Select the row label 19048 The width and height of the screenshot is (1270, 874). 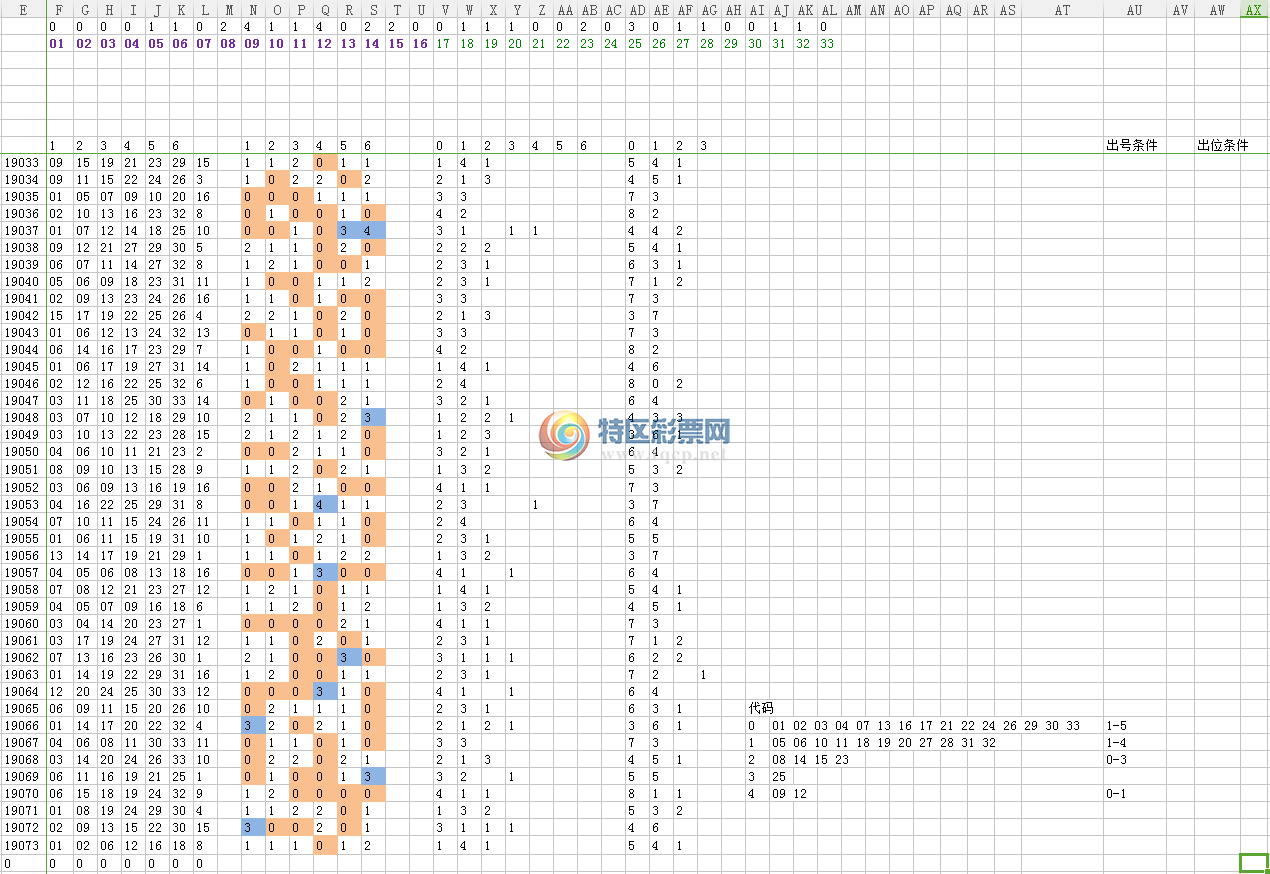[x=21, y=417]
